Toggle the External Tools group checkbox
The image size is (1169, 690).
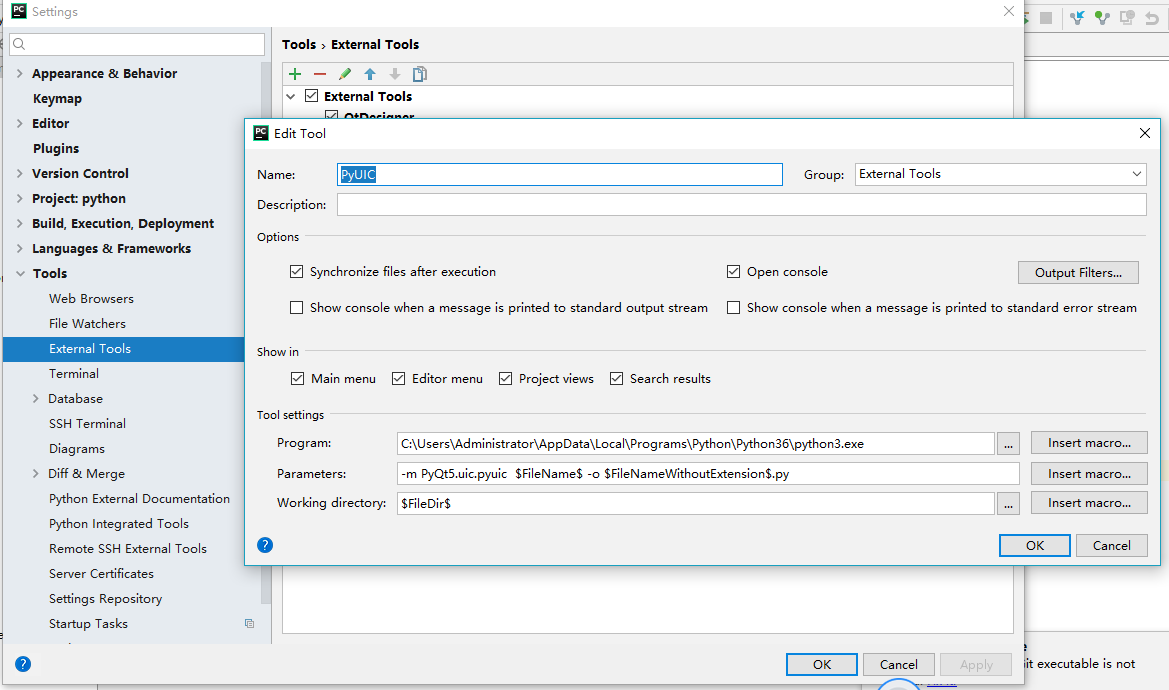[x=312, y=96]
